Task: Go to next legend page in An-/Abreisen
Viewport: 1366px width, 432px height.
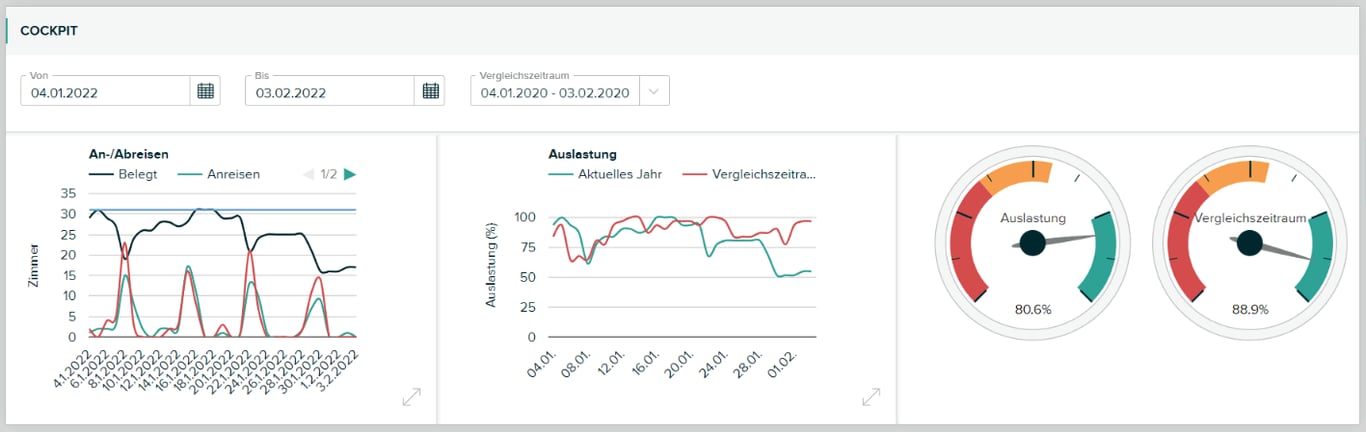Action: tap(349, 174)
